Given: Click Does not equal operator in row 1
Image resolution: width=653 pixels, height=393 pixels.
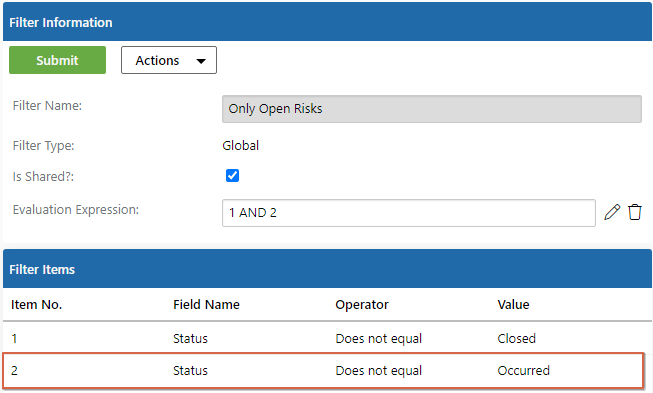Looking at the screenshot, I should click(379, 338).
